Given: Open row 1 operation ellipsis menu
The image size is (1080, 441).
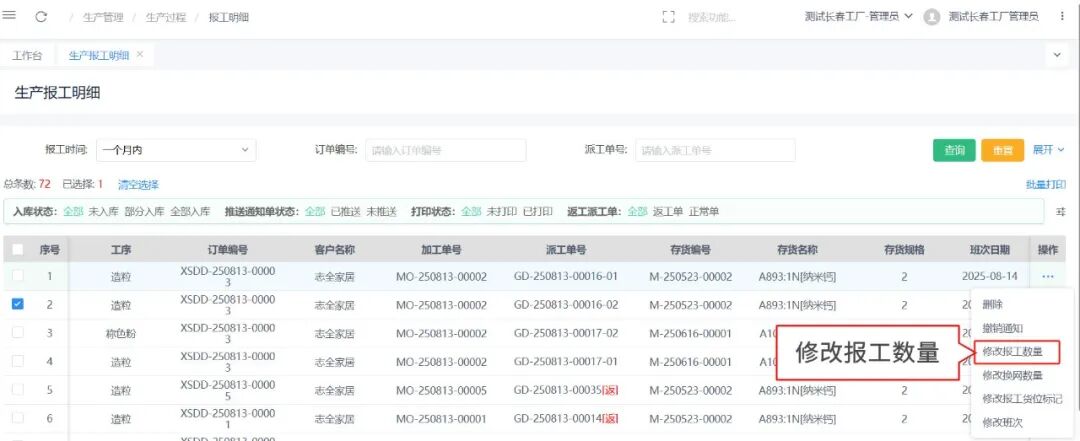Looking at the screenshot, I should 1048,276.
